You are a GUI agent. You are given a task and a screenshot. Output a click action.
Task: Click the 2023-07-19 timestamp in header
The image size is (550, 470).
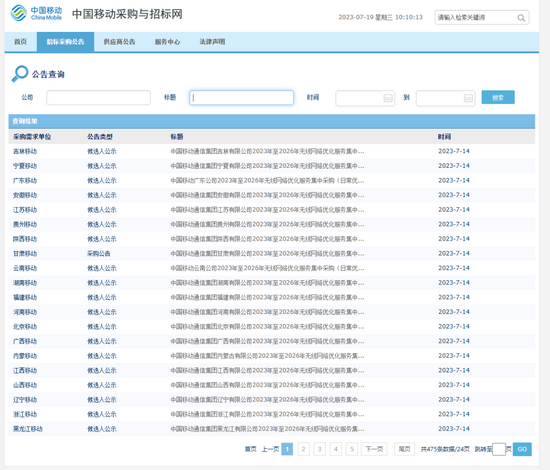[x=380, y=17]
